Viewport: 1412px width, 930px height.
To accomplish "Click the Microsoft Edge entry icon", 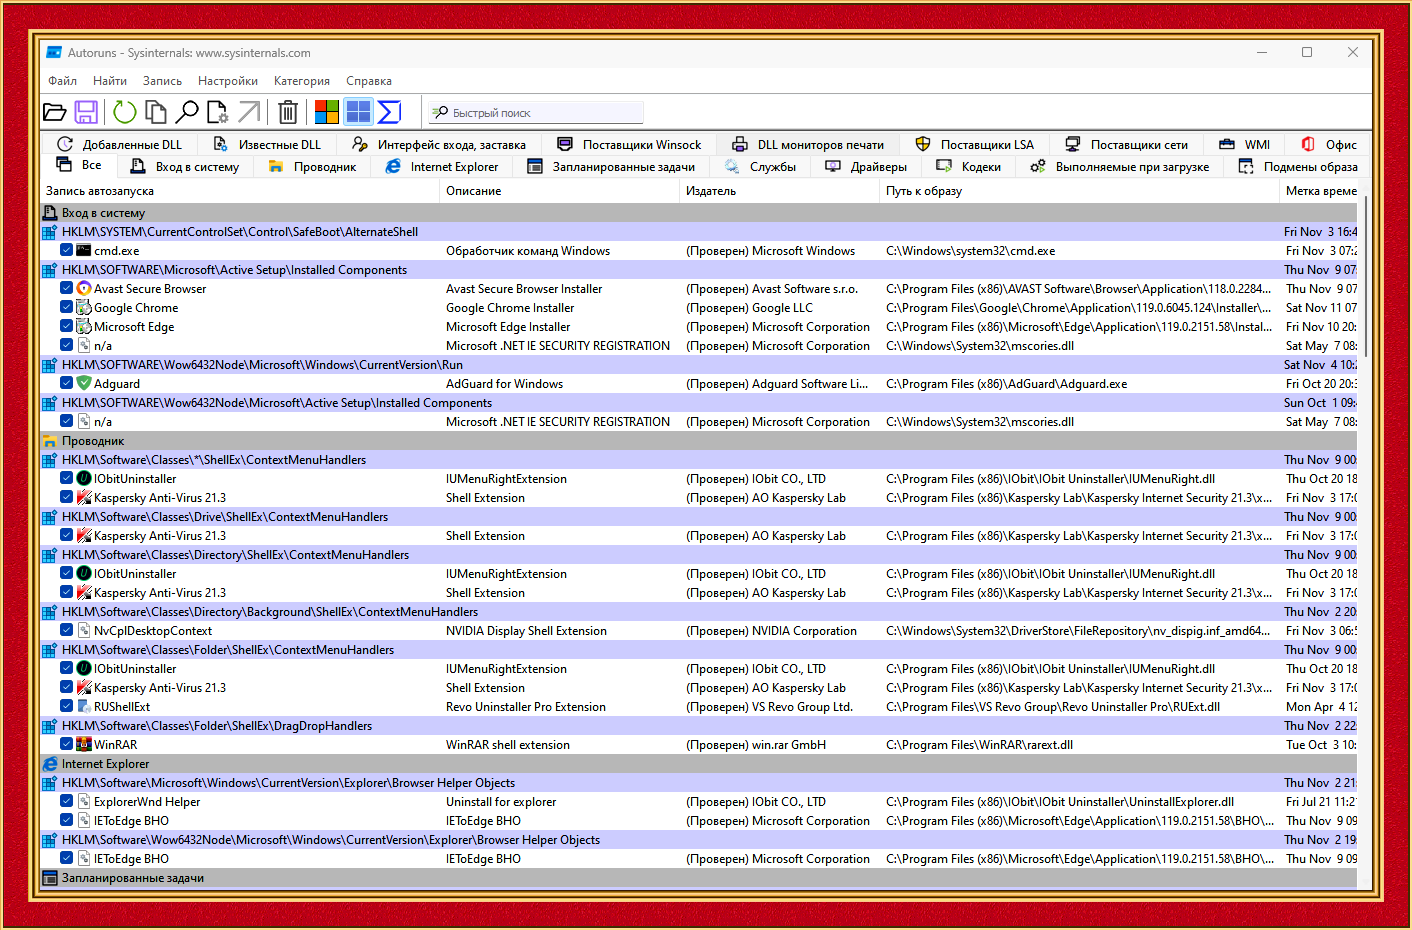I will 84,327.
